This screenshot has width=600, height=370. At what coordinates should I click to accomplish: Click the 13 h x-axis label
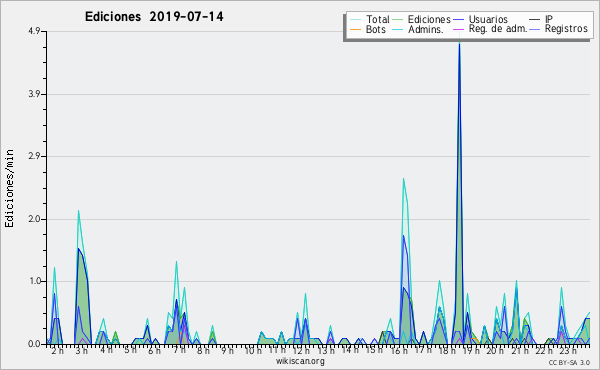tap(326, 350)
